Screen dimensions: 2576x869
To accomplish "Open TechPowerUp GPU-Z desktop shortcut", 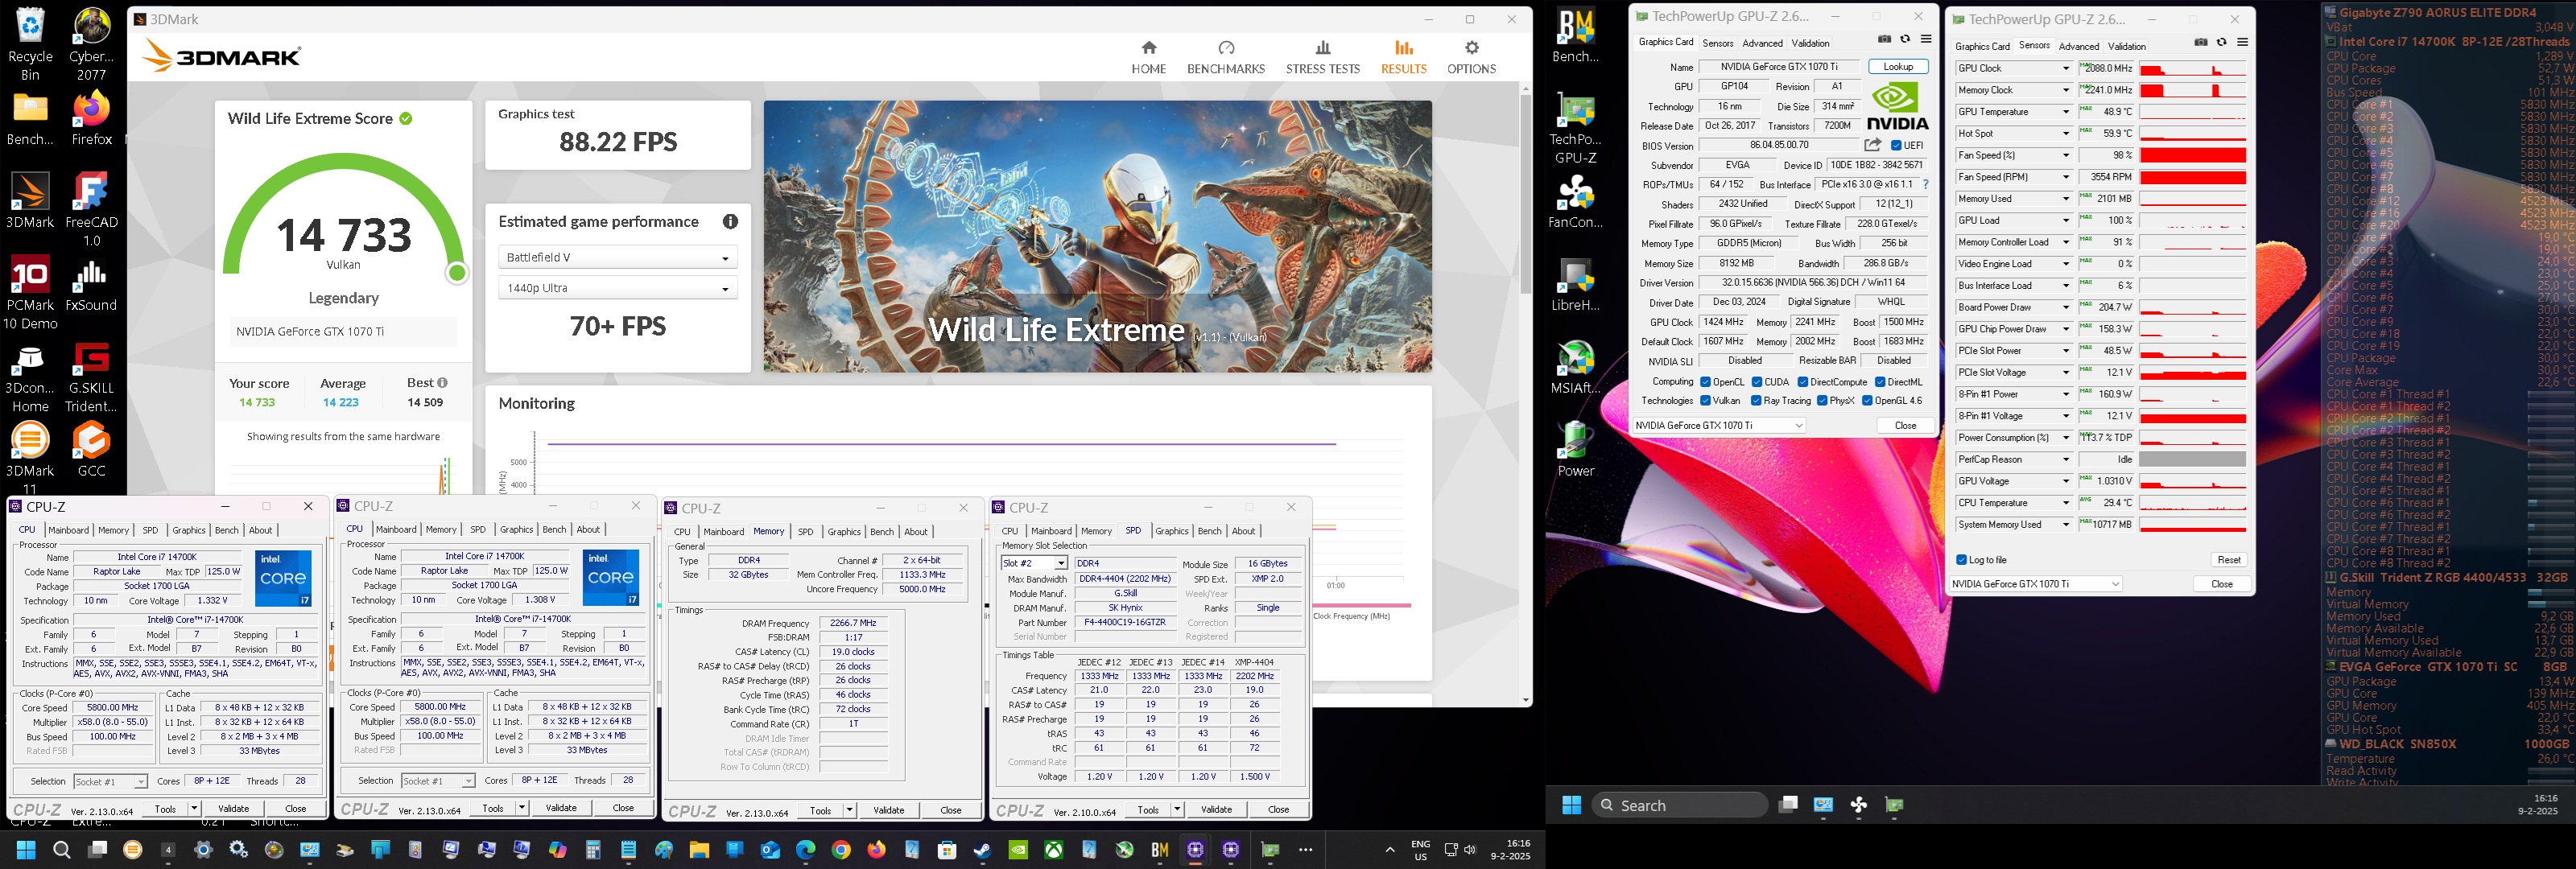I will 1576,128.
